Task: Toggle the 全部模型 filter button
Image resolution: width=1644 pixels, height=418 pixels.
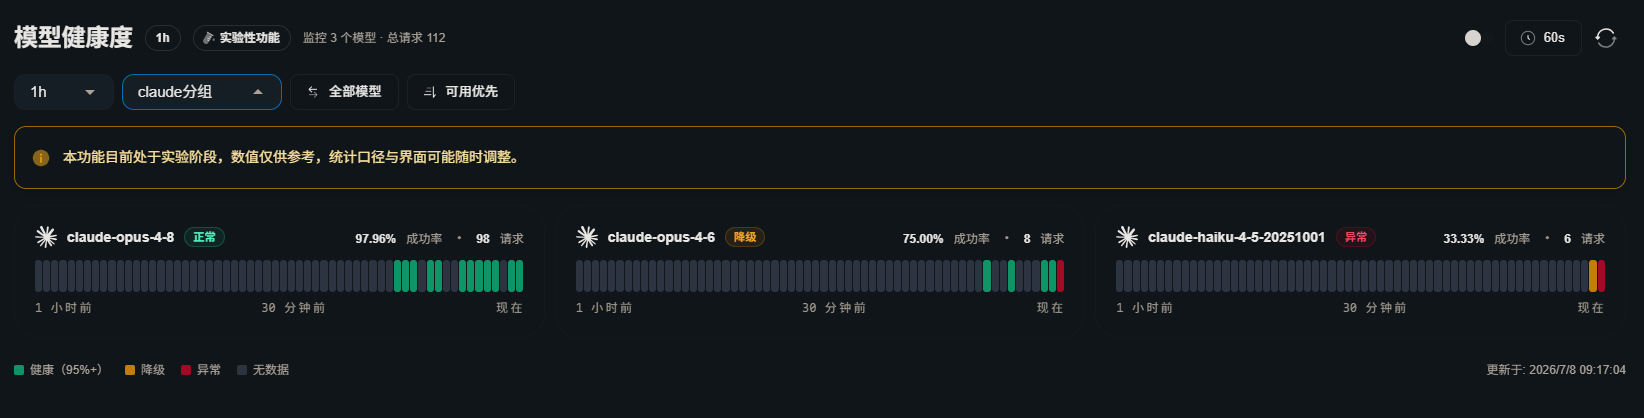Action: (x=344, y=92)
